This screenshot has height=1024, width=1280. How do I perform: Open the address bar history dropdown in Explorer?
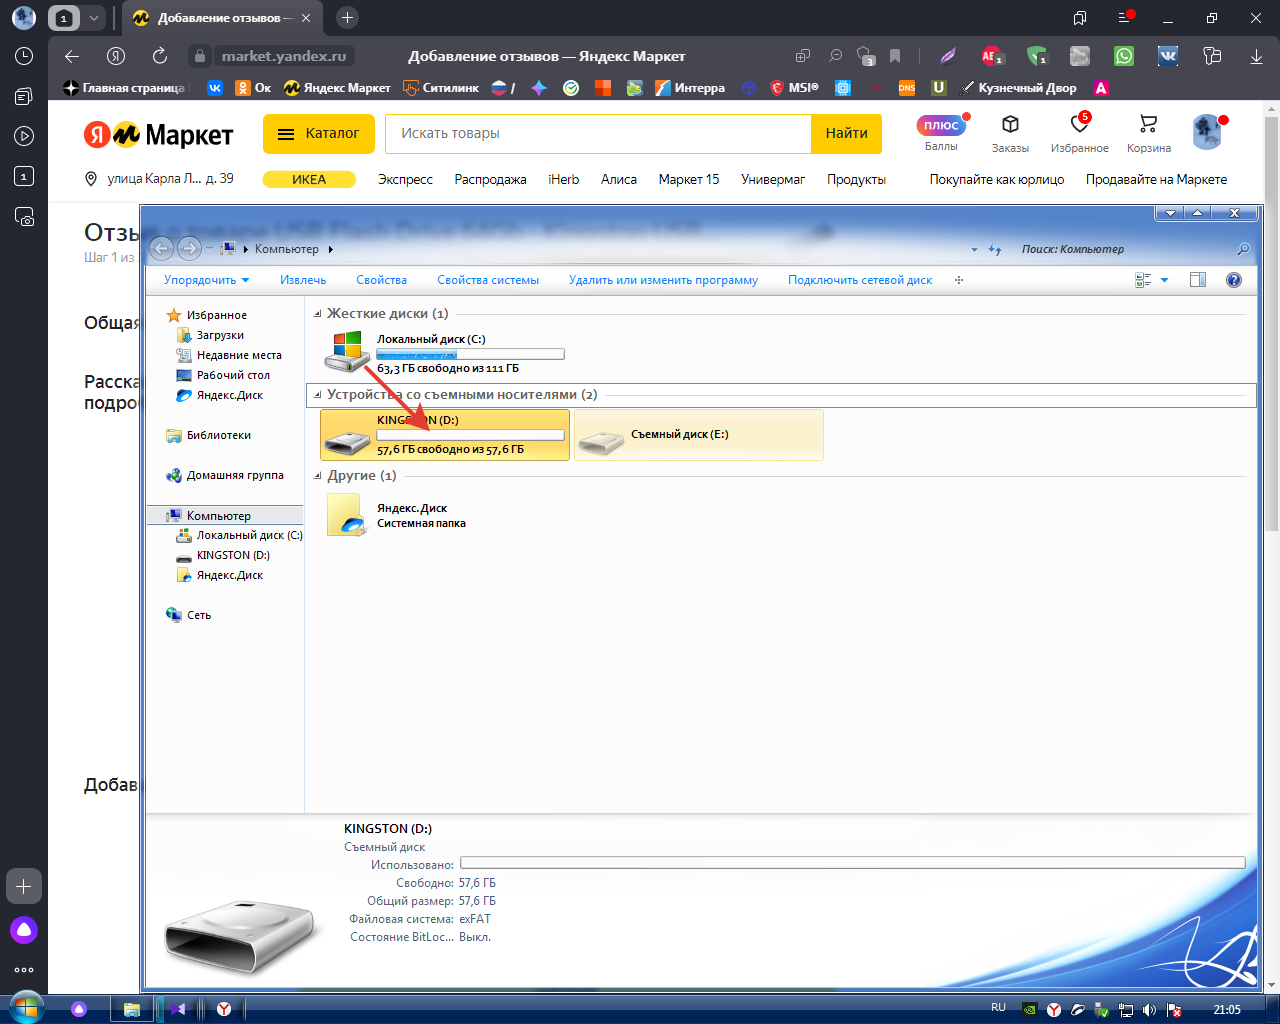[974, 249]
